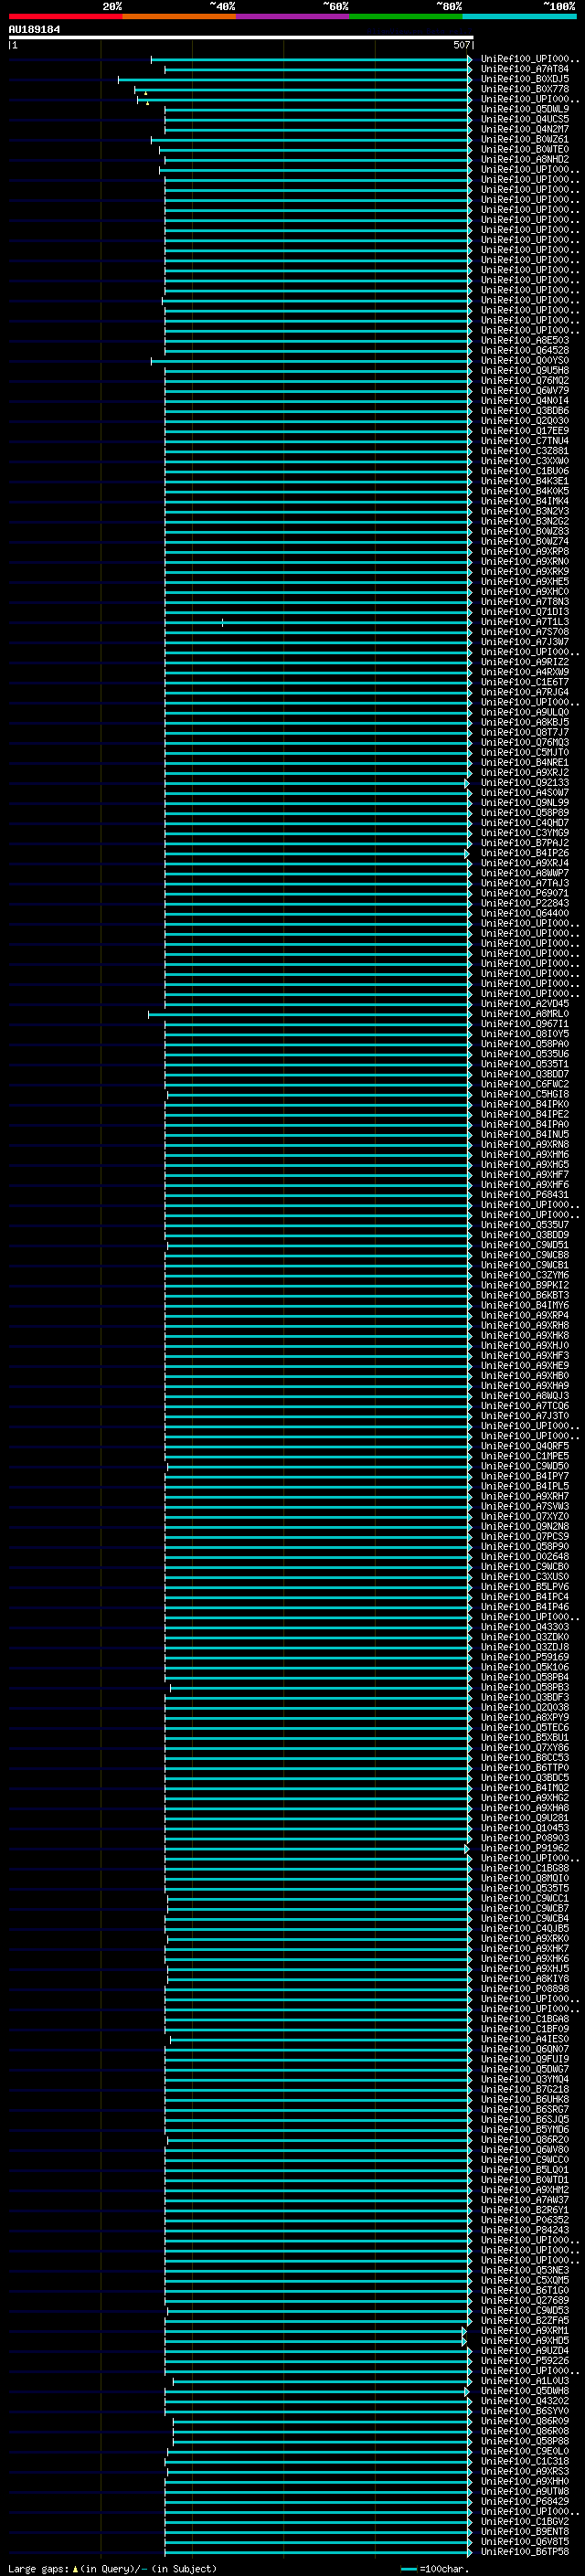Click hit label UniRef100_Q4N0I4

point(524,400)
